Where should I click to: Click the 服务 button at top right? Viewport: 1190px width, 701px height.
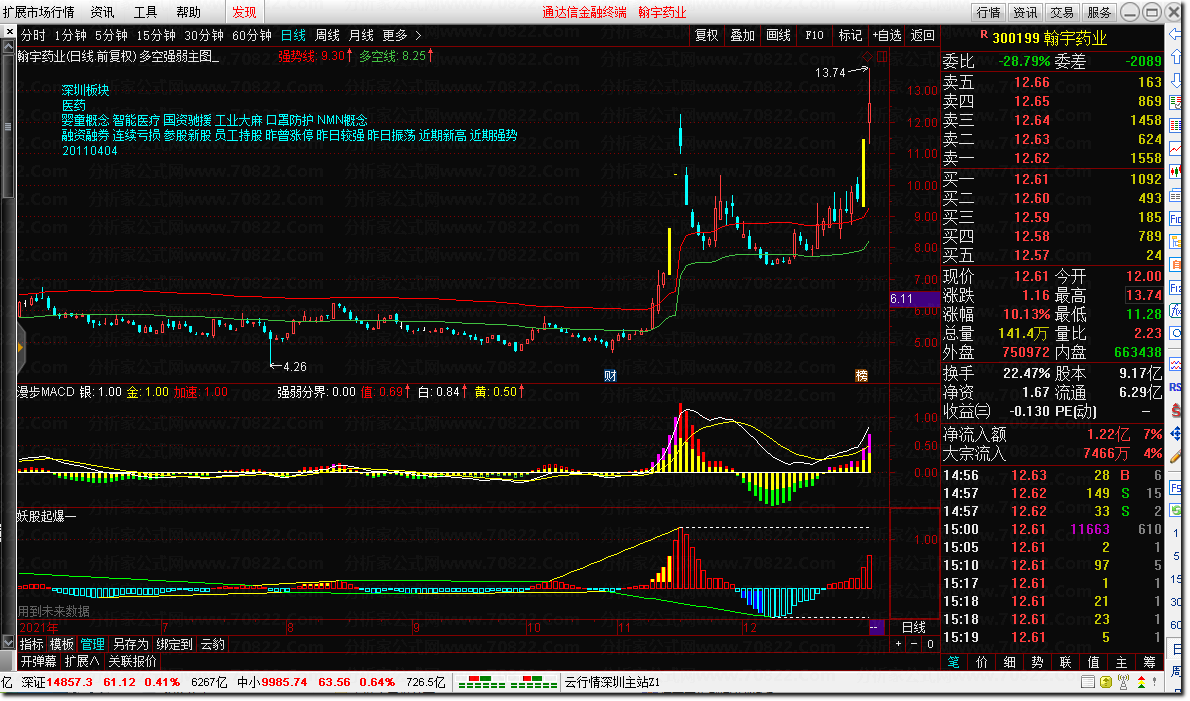click(1098, 12)
